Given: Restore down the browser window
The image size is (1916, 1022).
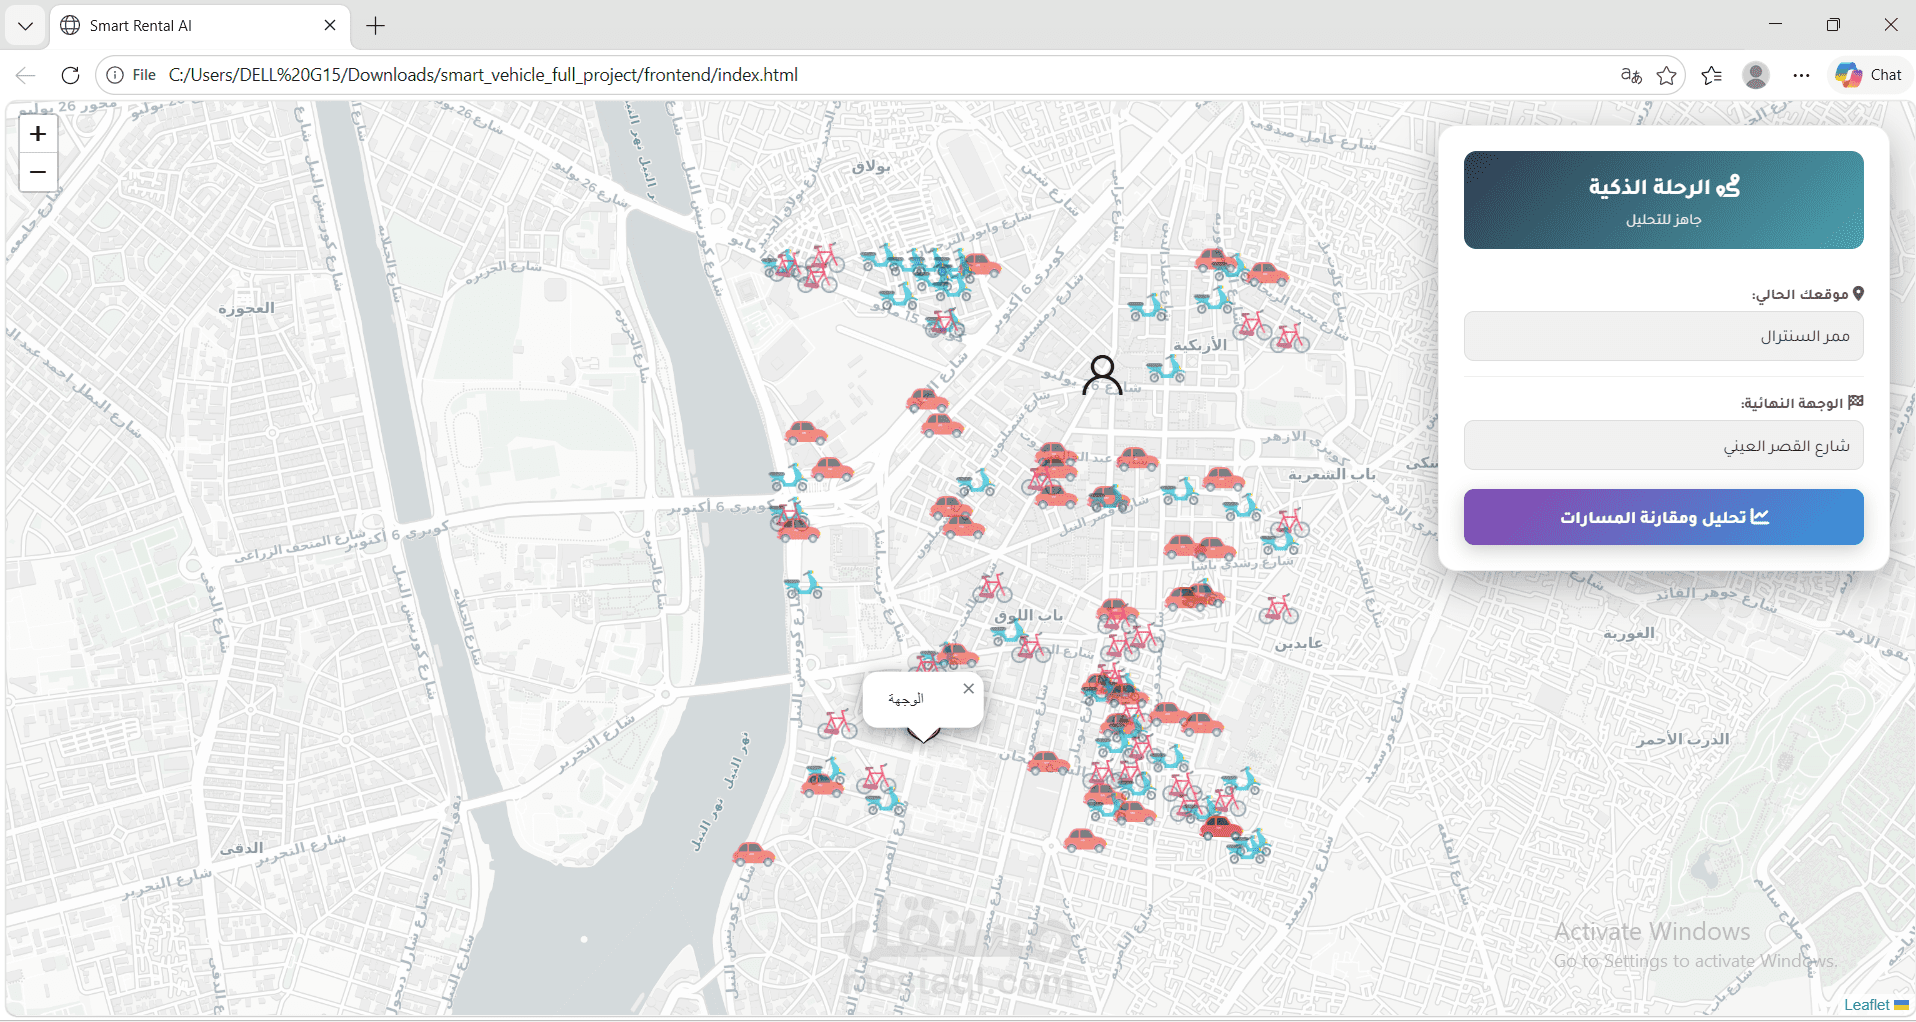Looking at the screenshot, I should coord(1833,25).
